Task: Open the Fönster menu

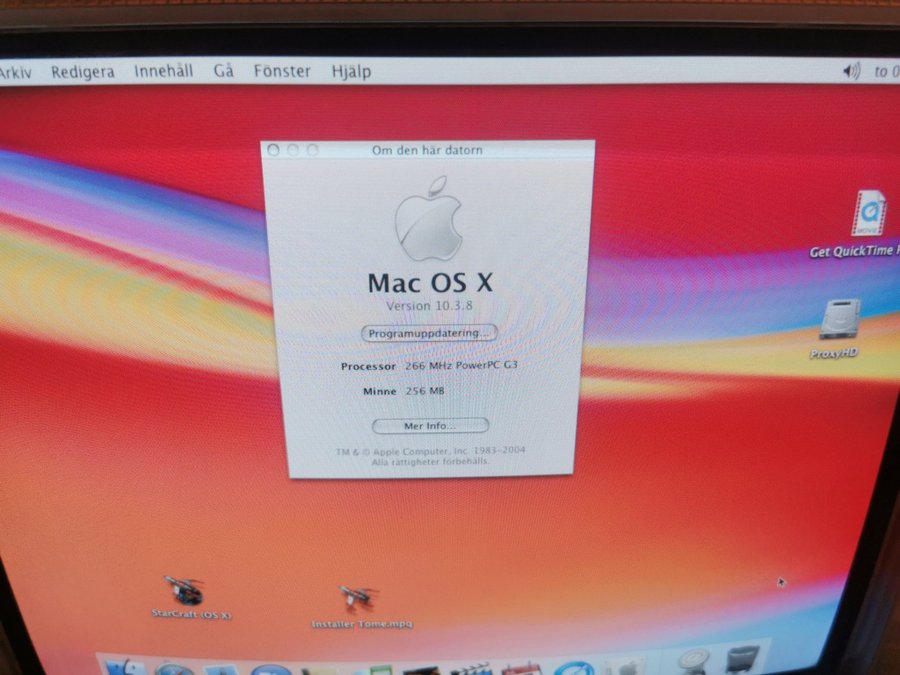Action: click(x=282, y=71)
